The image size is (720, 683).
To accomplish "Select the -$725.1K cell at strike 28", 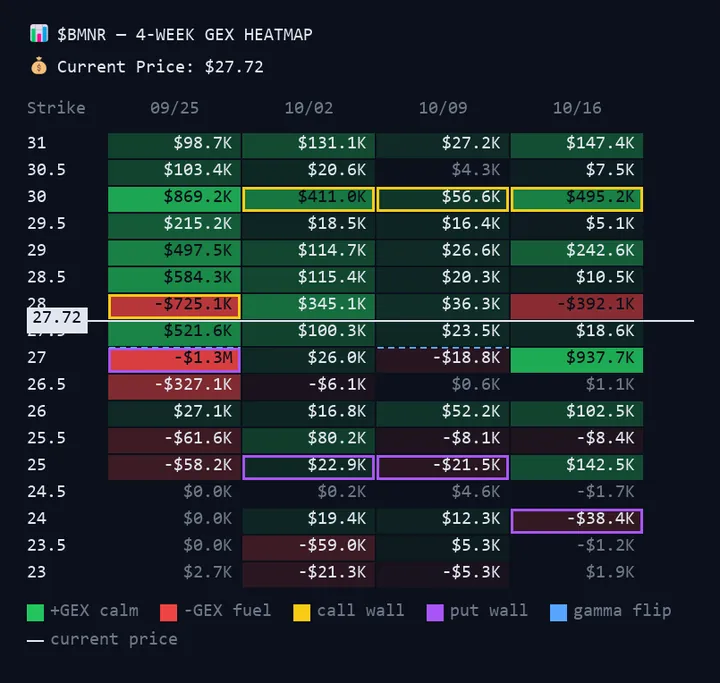I will pos(174,306).
